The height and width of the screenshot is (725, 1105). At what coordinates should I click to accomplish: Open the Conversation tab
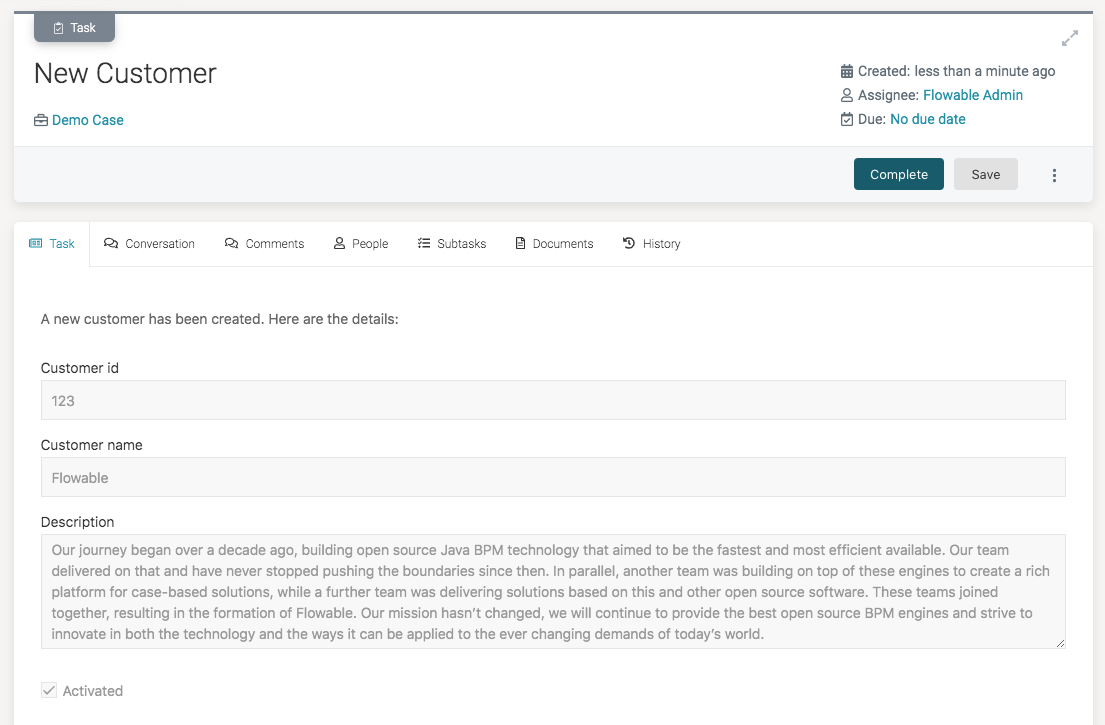[150, 244]
